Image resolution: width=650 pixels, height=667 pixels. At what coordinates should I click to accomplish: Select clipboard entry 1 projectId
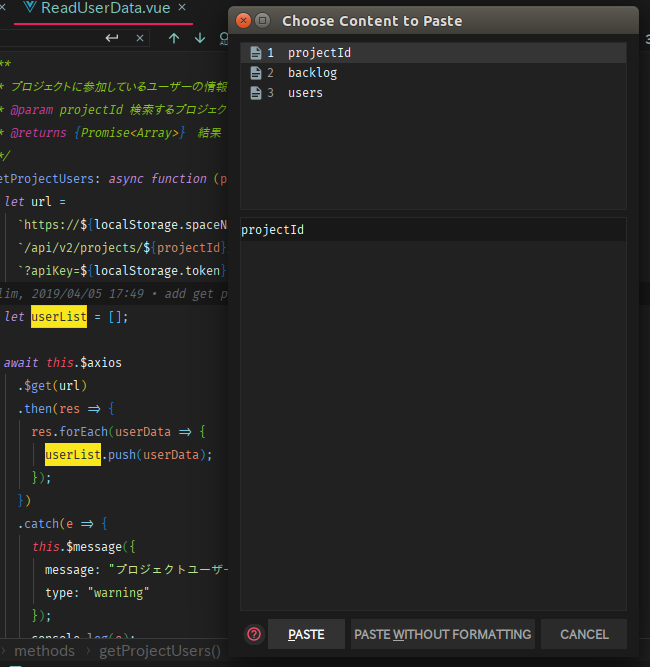433,53
